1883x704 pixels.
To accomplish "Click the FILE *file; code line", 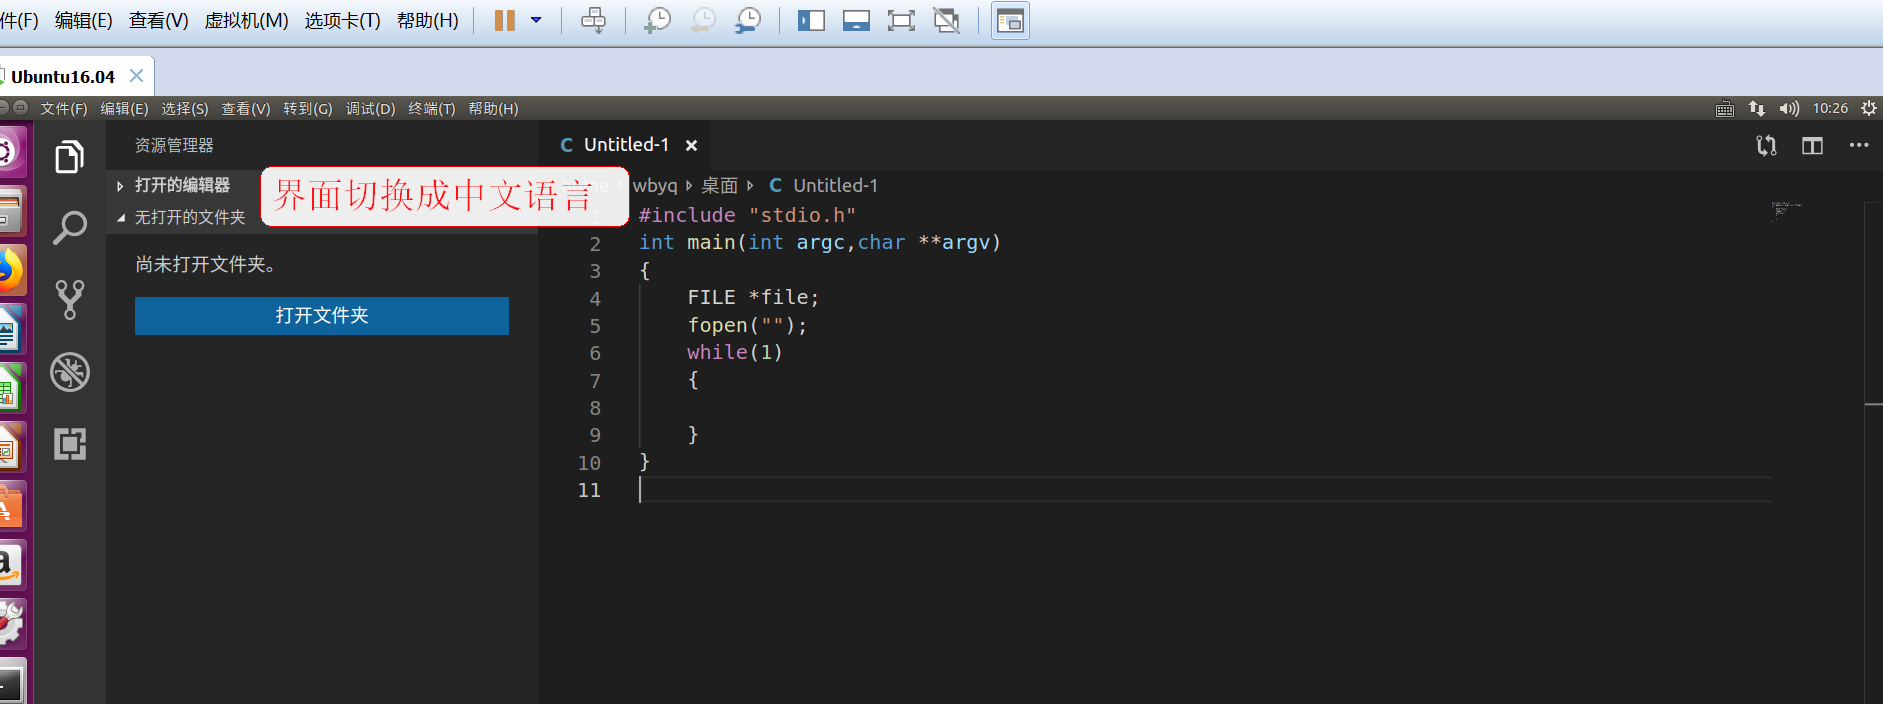I will point(753,298).
